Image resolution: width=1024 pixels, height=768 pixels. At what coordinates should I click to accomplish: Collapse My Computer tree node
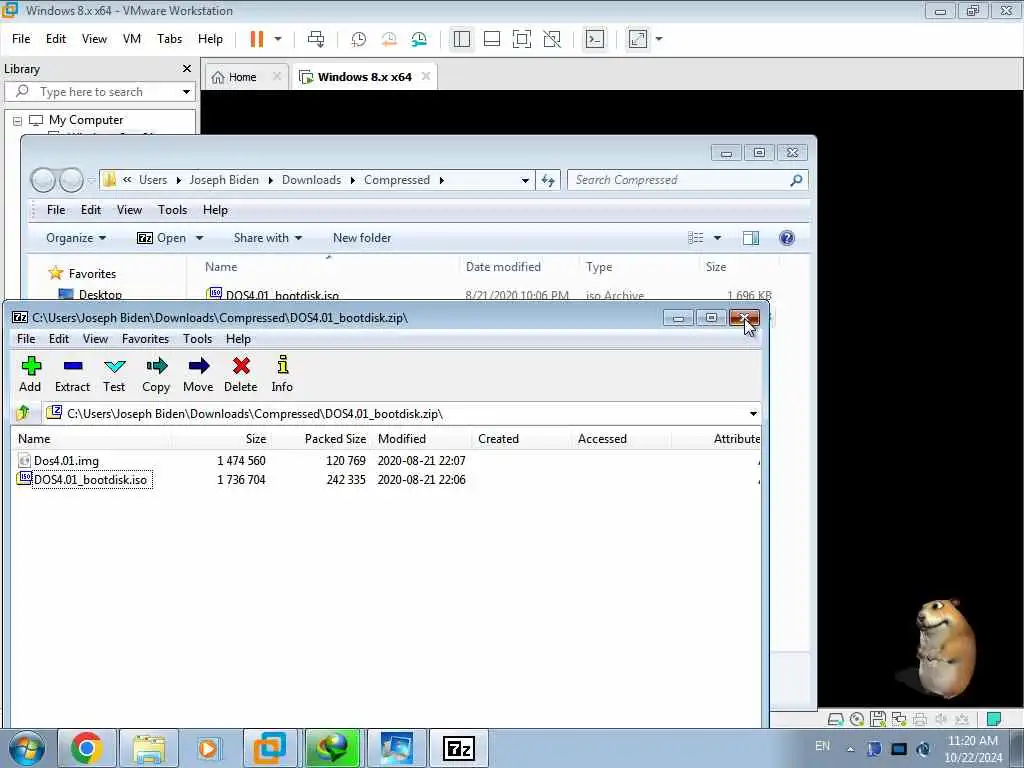click(18, 121)
